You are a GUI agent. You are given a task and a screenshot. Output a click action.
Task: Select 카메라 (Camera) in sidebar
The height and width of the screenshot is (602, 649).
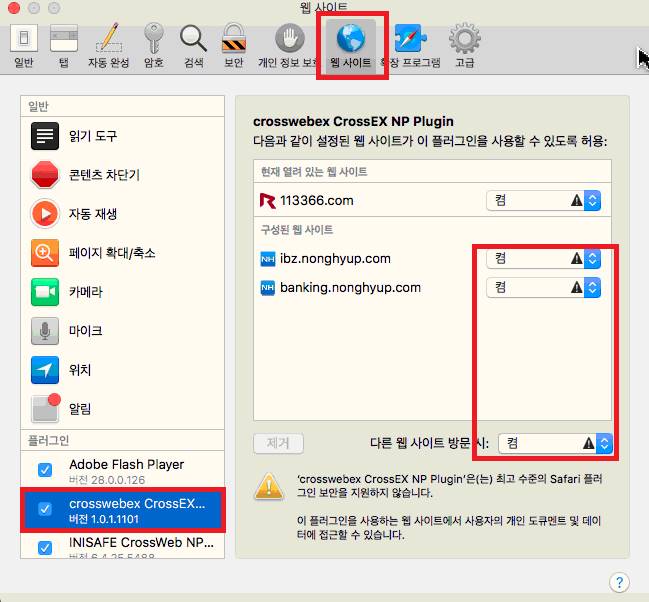click(x=123, y=291)
